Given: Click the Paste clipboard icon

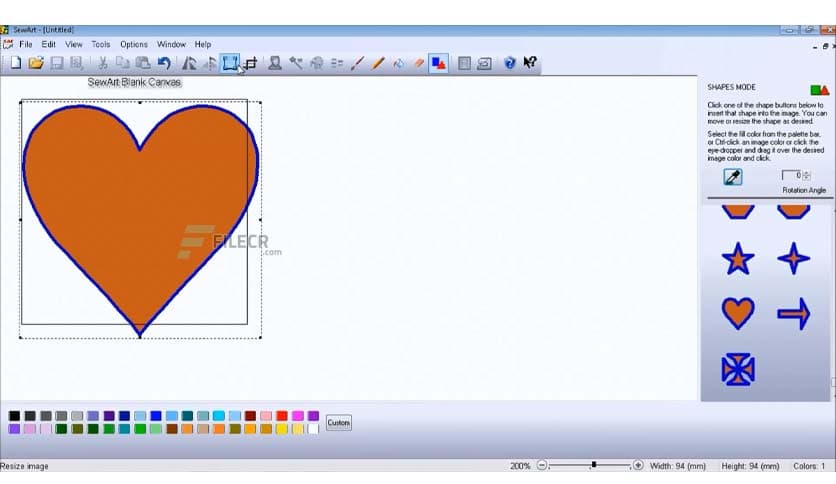Looking at the screenshot, I should [x=143, y=63].
